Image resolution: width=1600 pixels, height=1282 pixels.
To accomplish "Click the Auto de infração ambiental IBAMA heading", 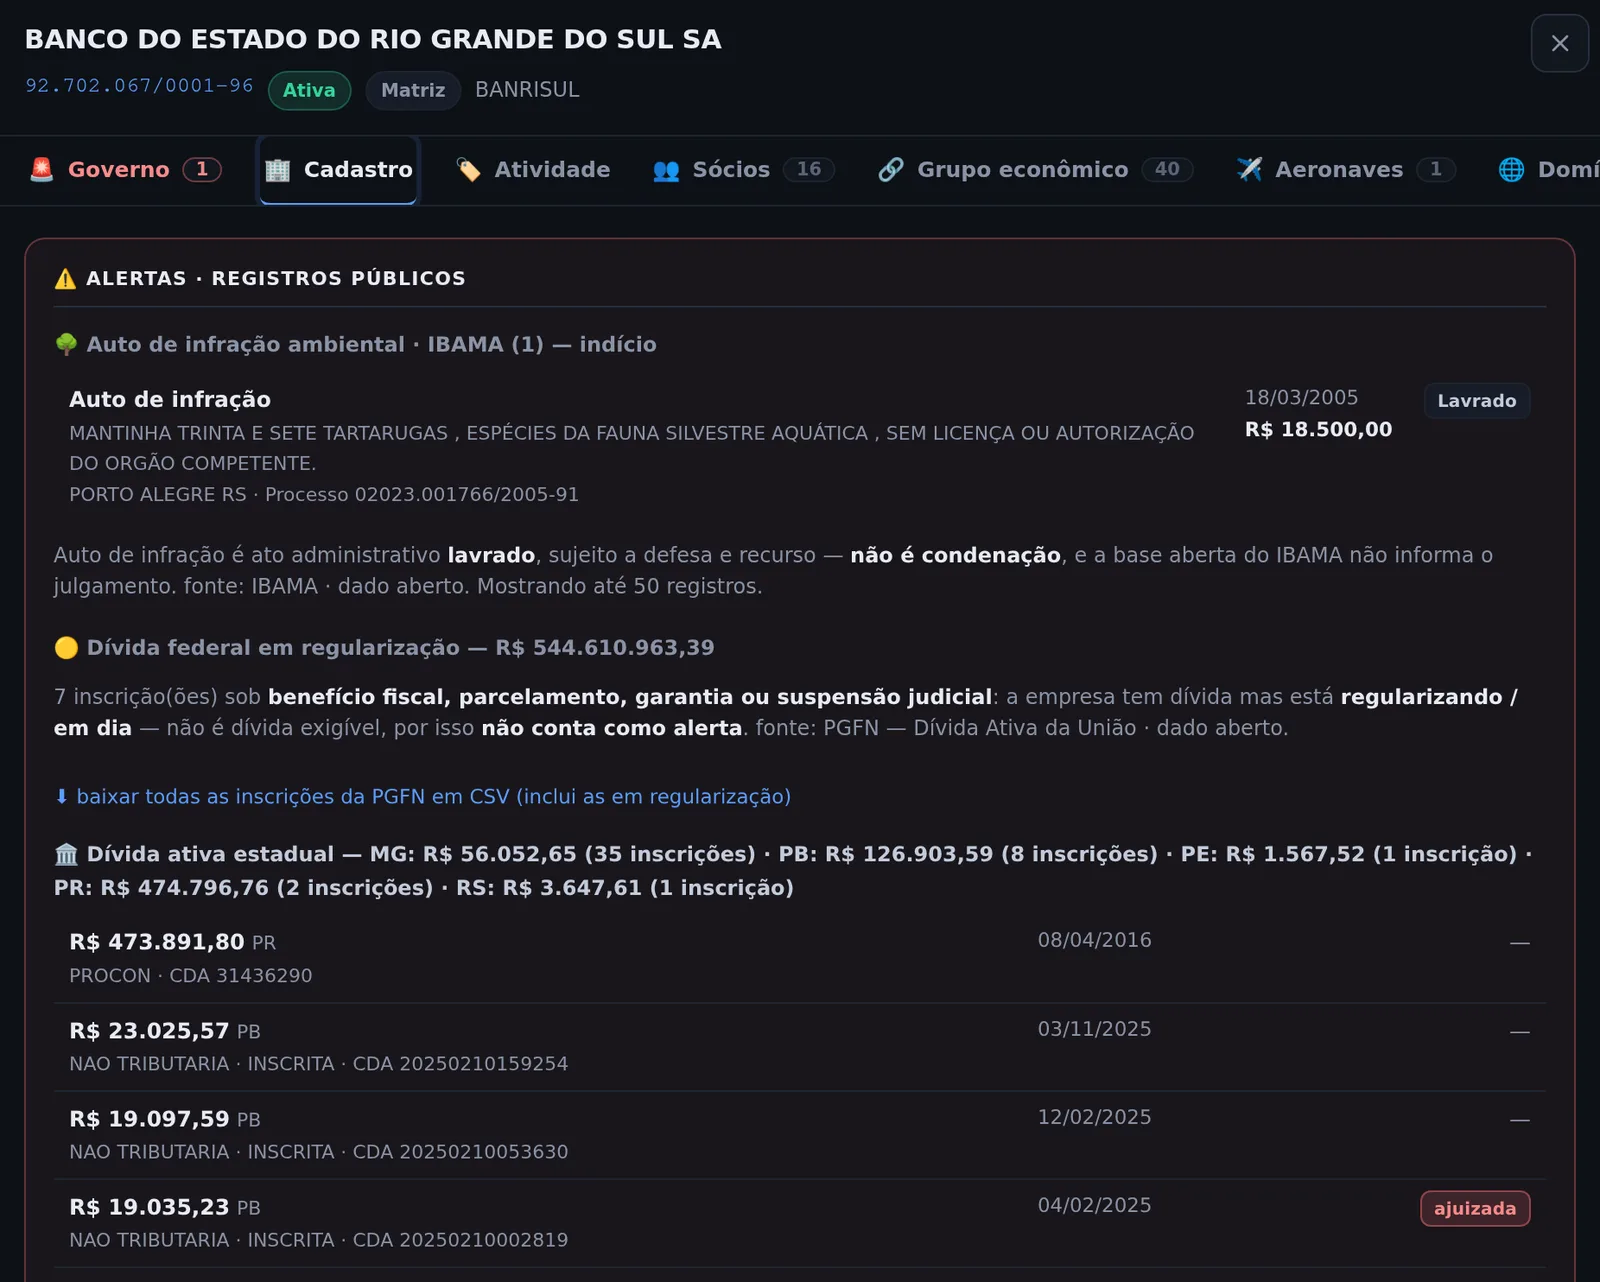I will tap(372, 344).
